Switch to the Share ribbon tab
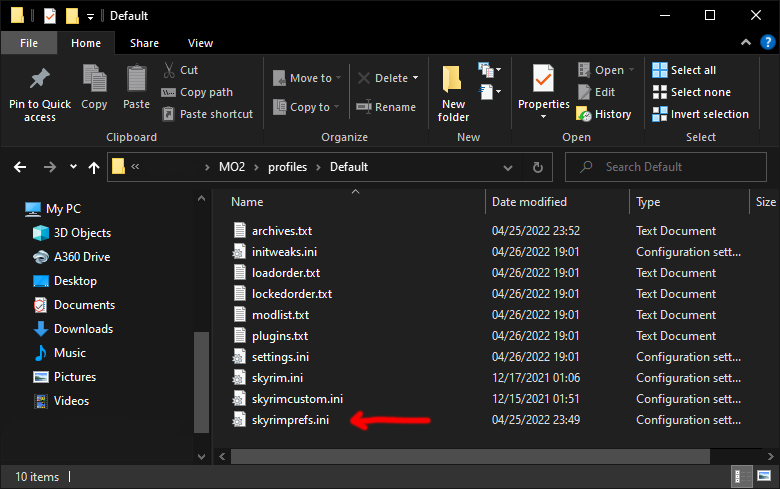 pos(144,43)
